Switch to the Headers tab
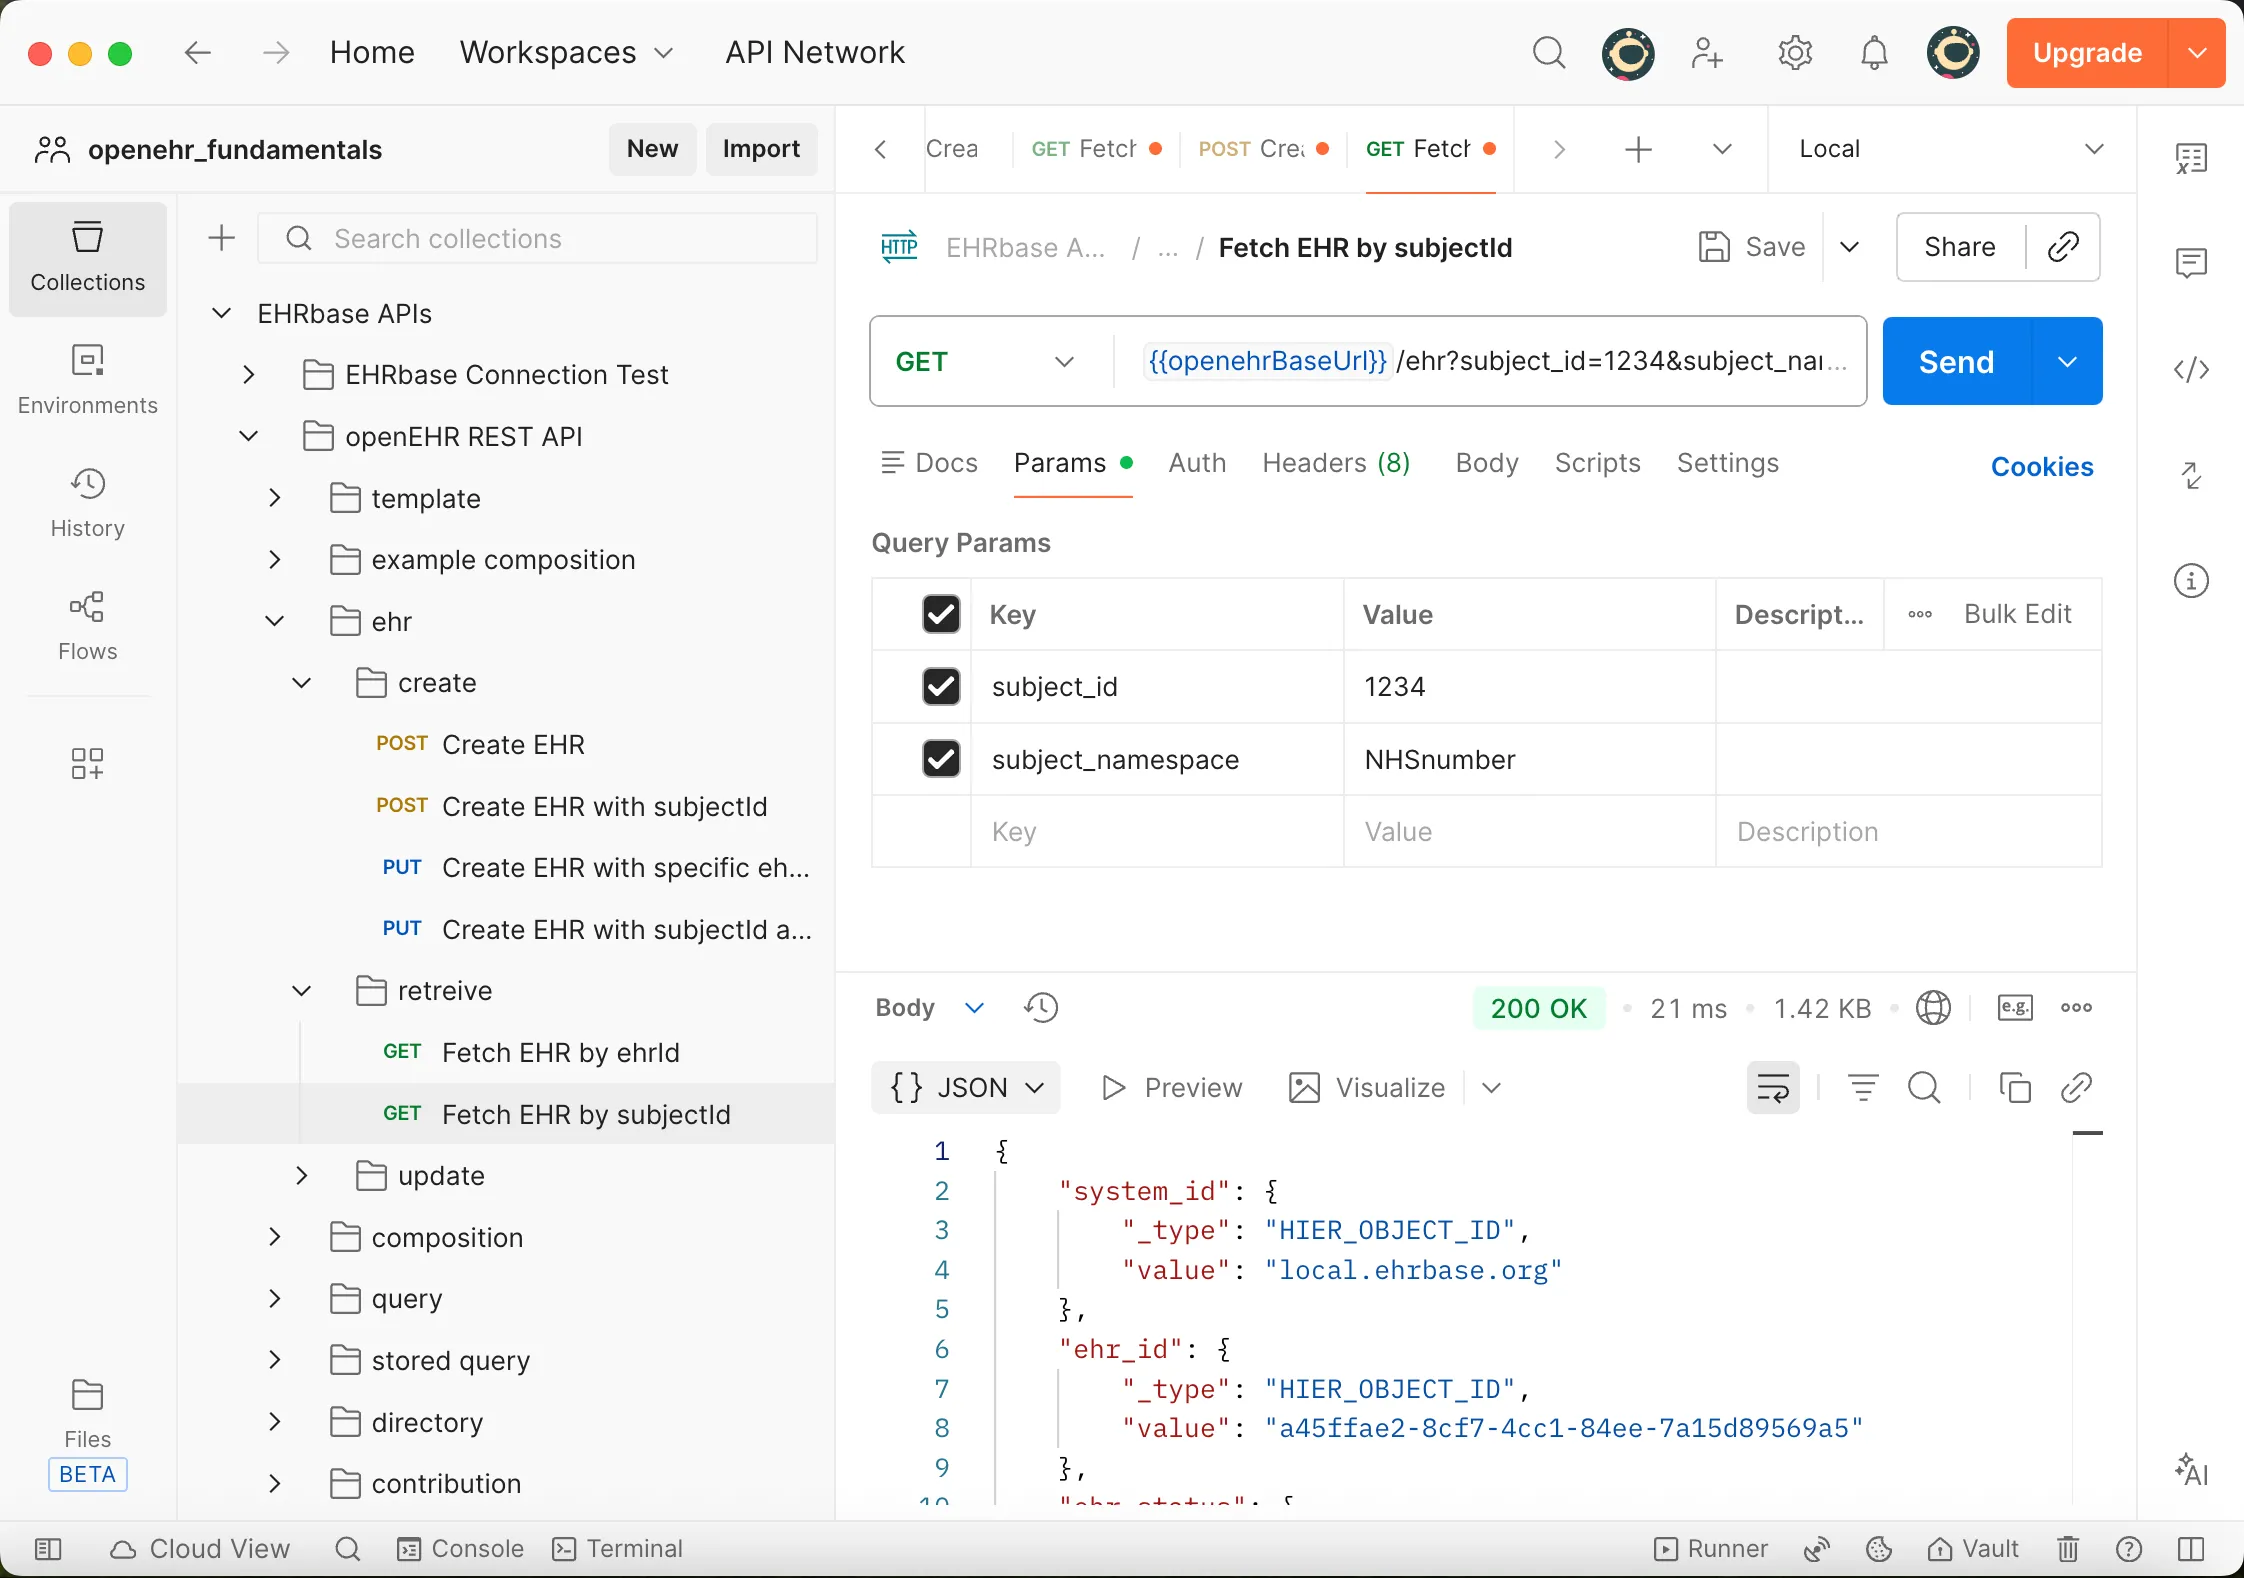Viewport: 2244px width, 1578px height. [x=1336, y=463]
